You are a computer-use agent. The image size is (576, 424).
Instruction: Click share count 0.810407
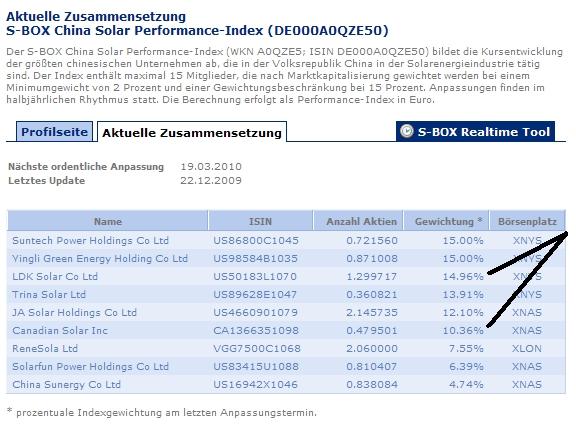372,366
